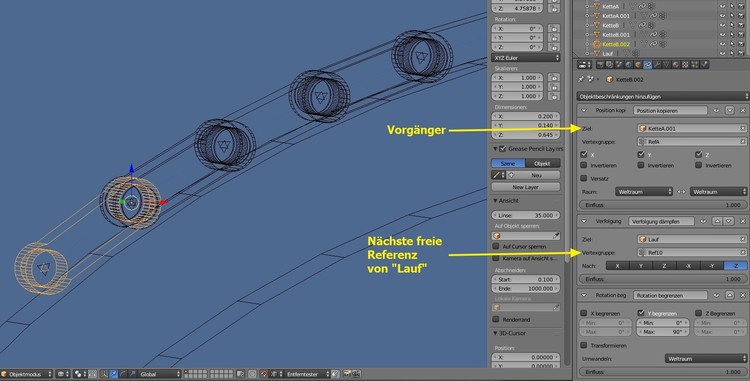Image resolution: width=750 pixels, height=381 pixels.
Task: Collapse the Ansicht panel section
Action: pyautogui.click(x=496, y=201)
